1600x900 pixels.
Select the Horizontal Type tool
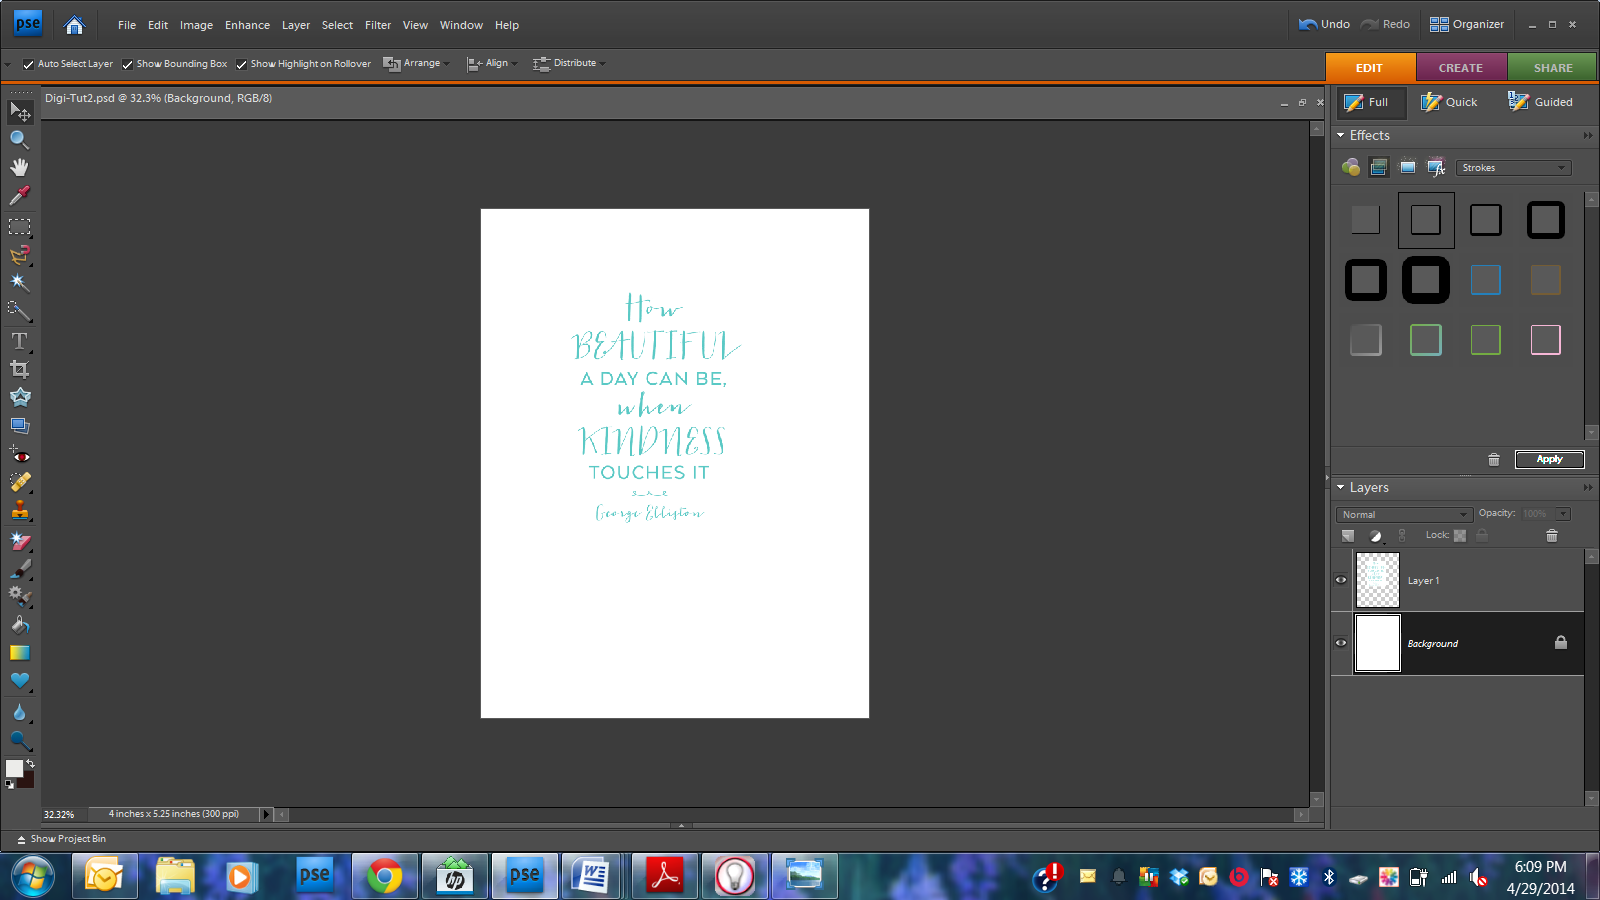click(x=19, y=341)
